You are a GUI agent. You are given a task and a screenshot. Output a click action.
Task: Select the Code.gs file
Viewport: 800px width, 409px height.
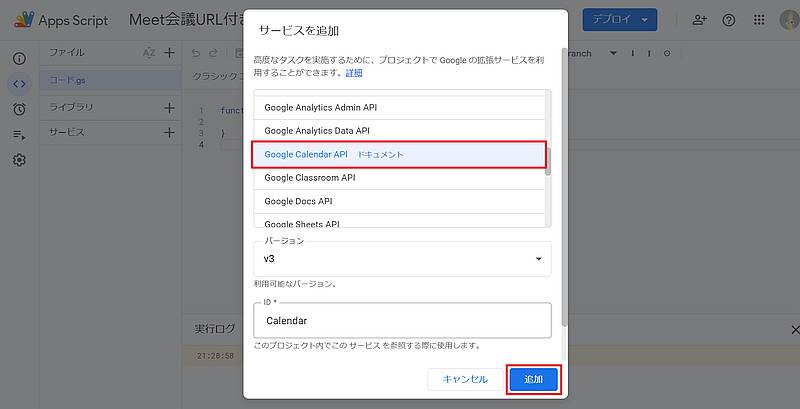(110, 81)
